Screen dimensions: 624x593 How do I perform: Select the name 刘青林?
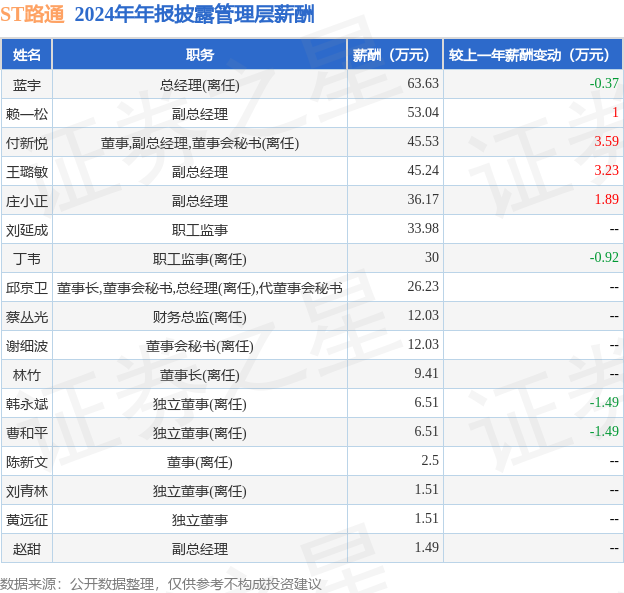tap(27, 492)
